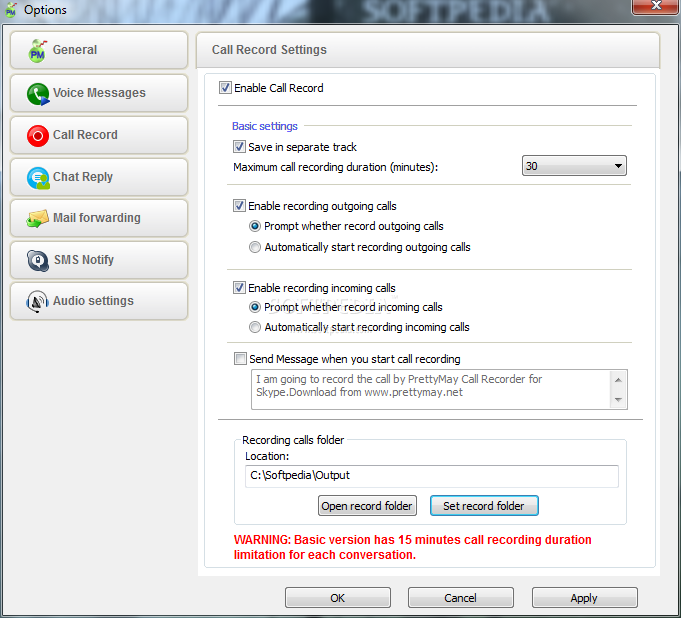Open the General settings section

pyautogui.click(x=99, y=50)
